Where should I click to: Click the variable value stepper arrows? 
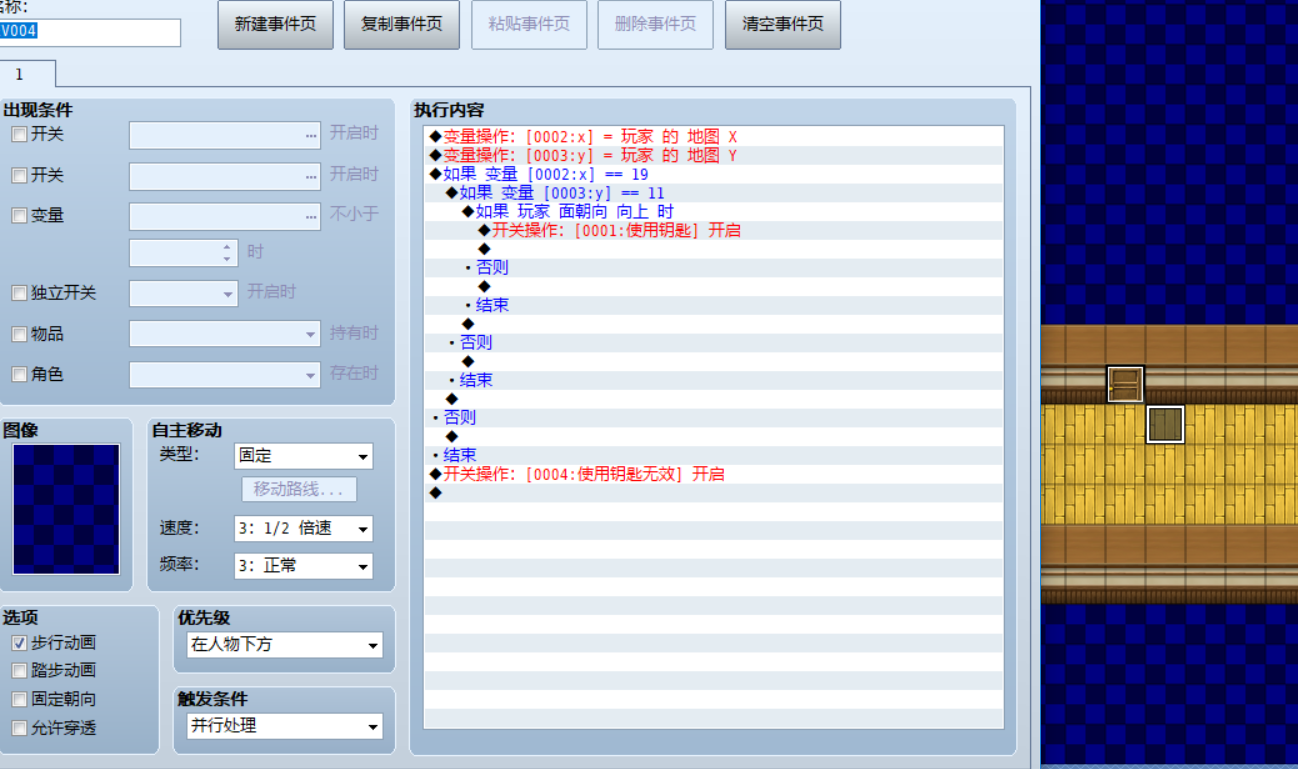tap(228, 253)
